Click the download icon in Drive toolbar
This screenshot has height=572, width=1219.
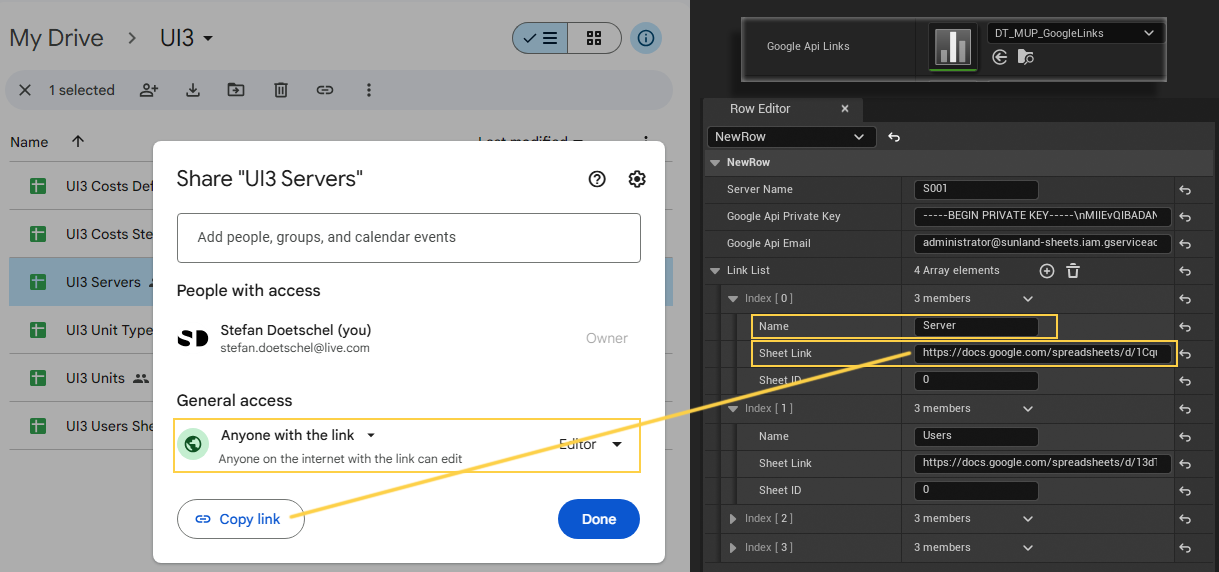click(193, 90)
